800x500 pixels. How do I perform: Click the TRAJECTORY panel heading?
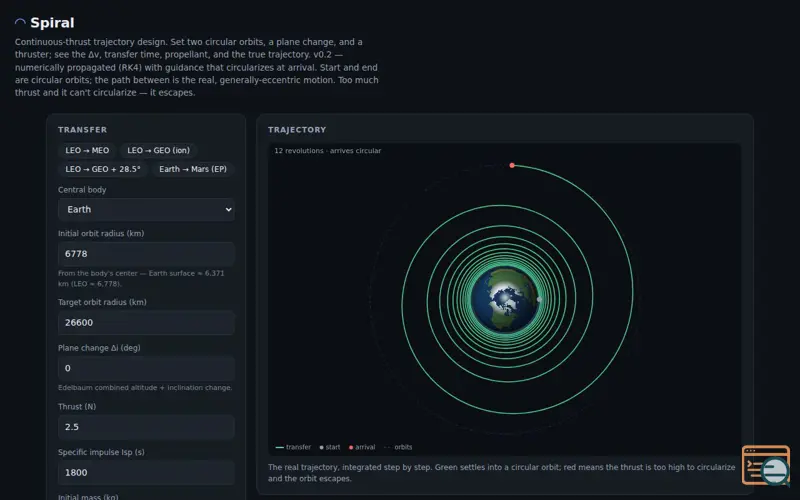tap(297, 130)
